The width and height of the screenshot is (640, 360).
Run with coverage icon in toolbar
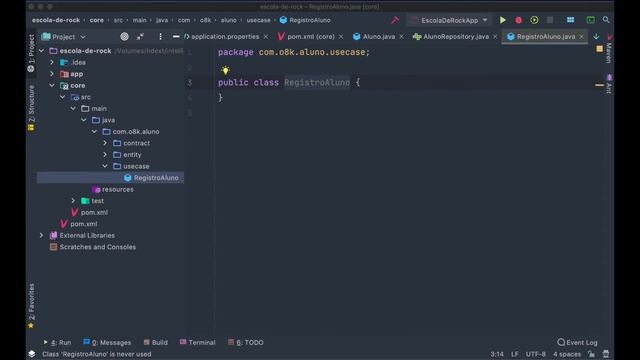click(534, 20)
